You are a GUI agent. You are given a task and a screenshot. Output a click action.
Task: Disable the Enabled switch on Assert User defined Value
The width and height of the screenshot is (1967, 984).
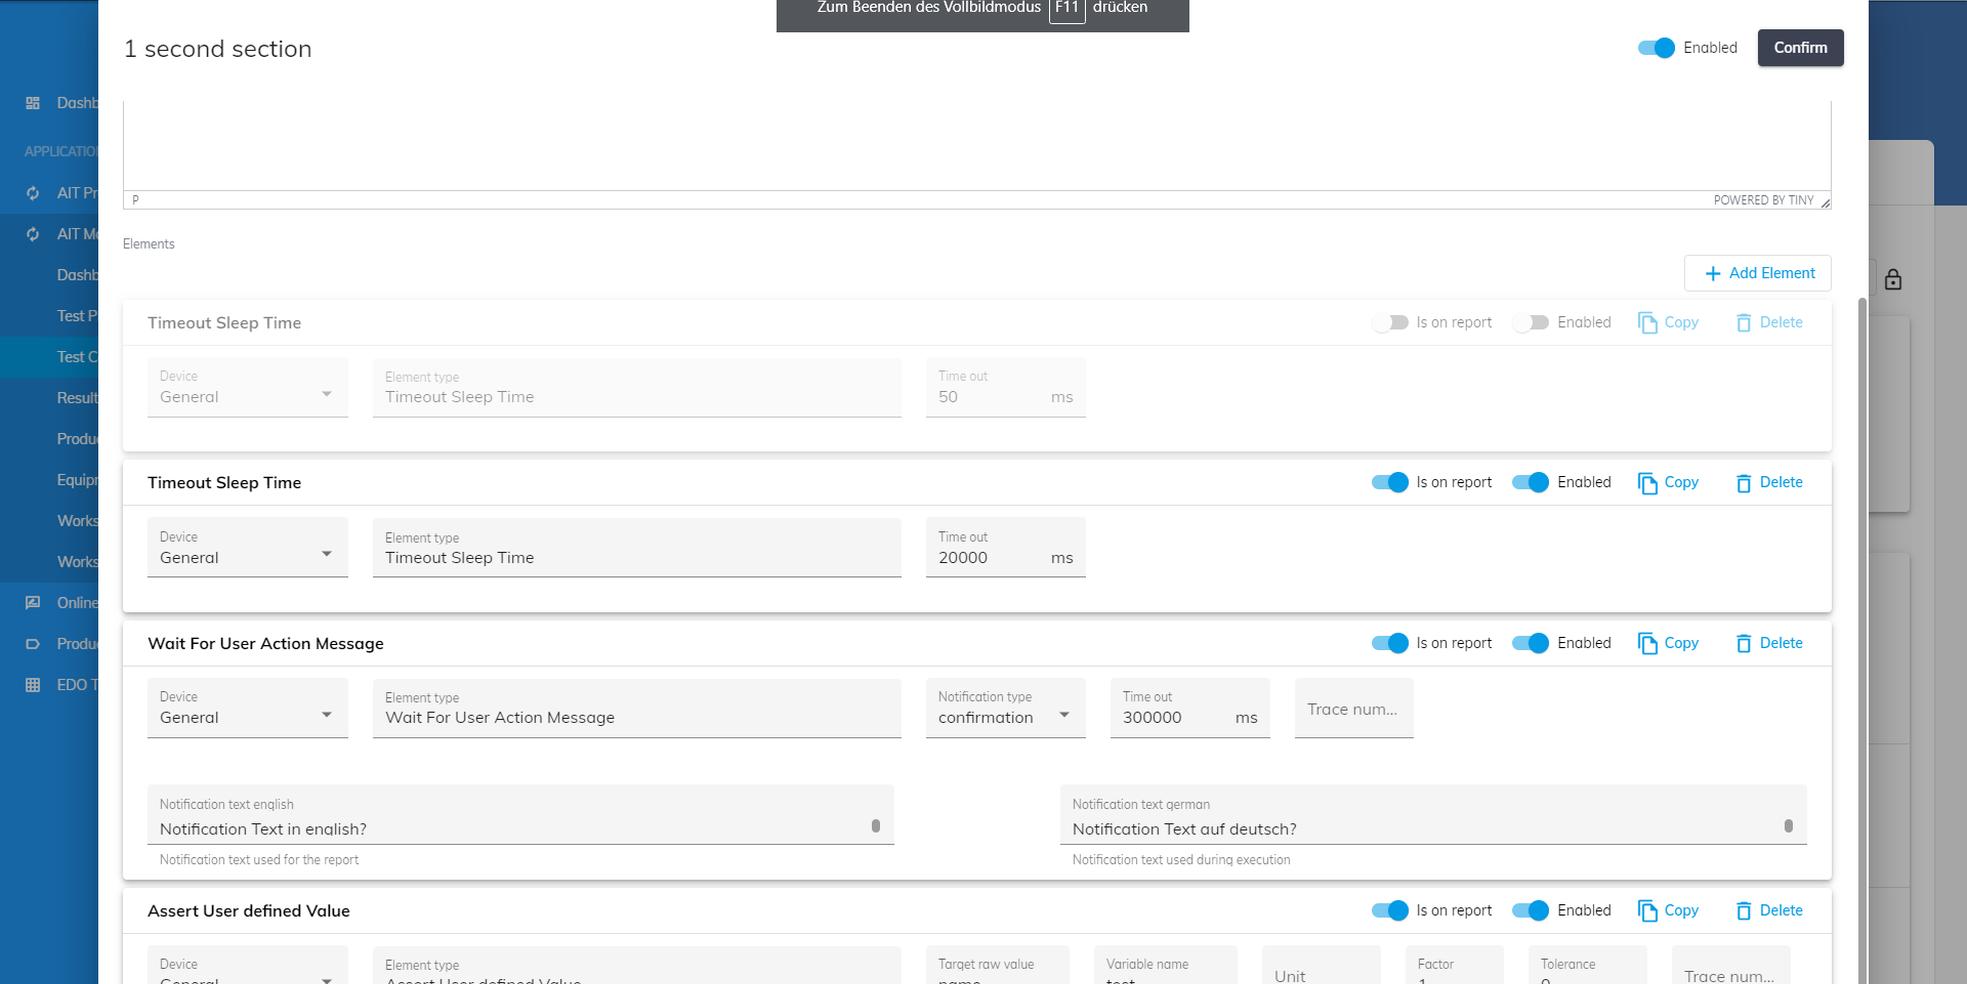click(x=1530, y=910)
